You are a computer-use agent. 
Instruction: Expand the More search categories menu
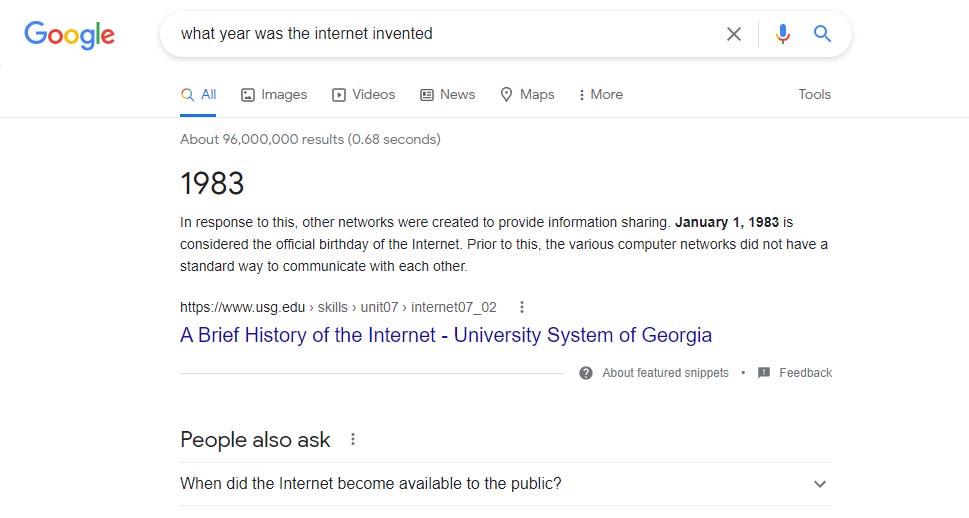click(600, 94)
